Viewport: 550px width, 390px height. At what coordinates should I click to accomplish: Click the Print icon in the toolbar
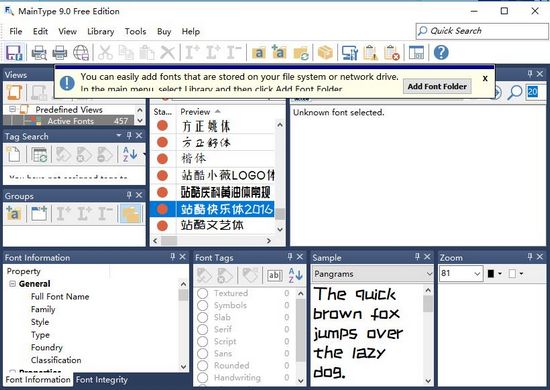(60, 53)
